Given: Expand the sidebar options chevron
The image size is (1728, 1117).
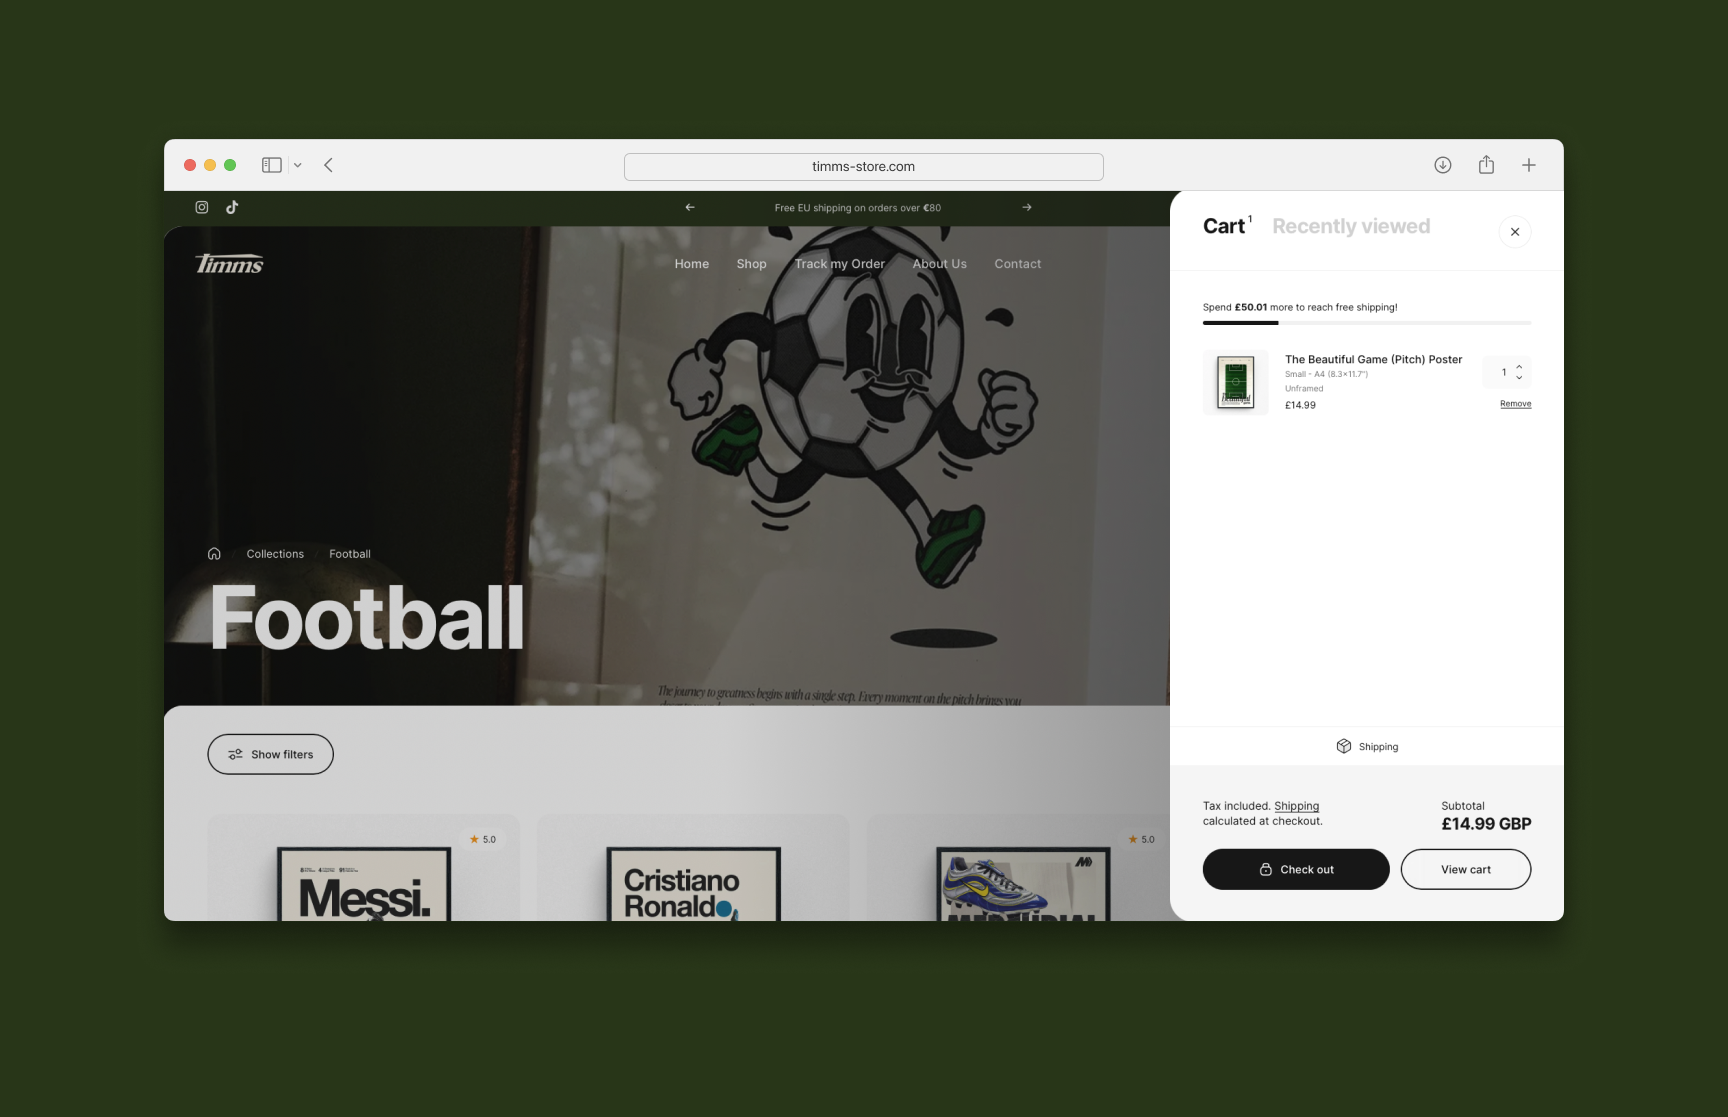Looking at the screenshot, I should tap(297, 165).
